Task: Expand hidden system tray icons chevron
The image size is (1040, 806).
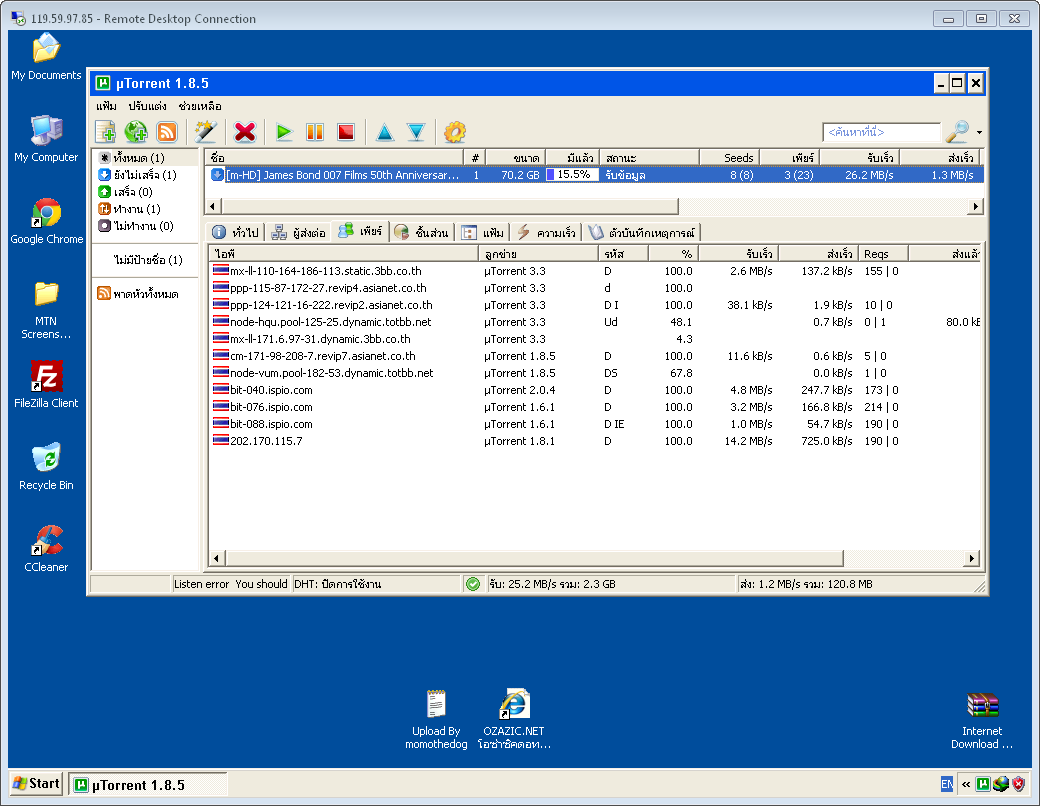Action: point(965,784)
